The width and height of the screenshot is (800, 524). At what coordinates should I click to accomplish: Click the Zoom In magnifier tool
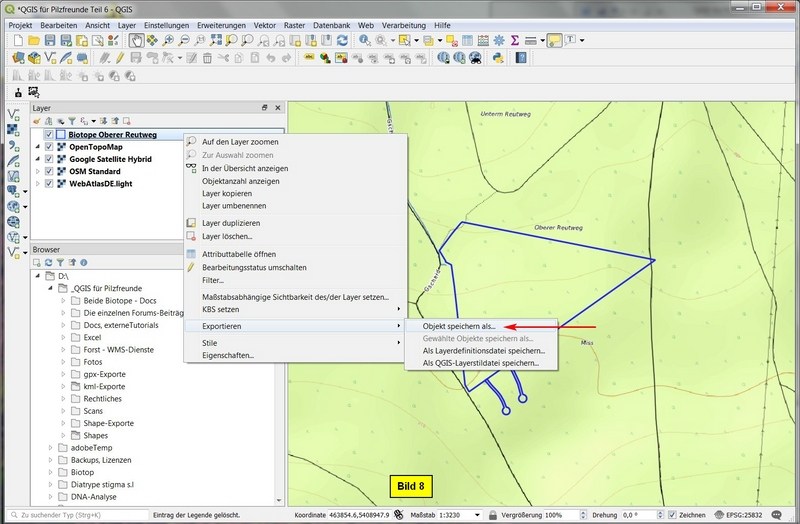coord(168,40)
